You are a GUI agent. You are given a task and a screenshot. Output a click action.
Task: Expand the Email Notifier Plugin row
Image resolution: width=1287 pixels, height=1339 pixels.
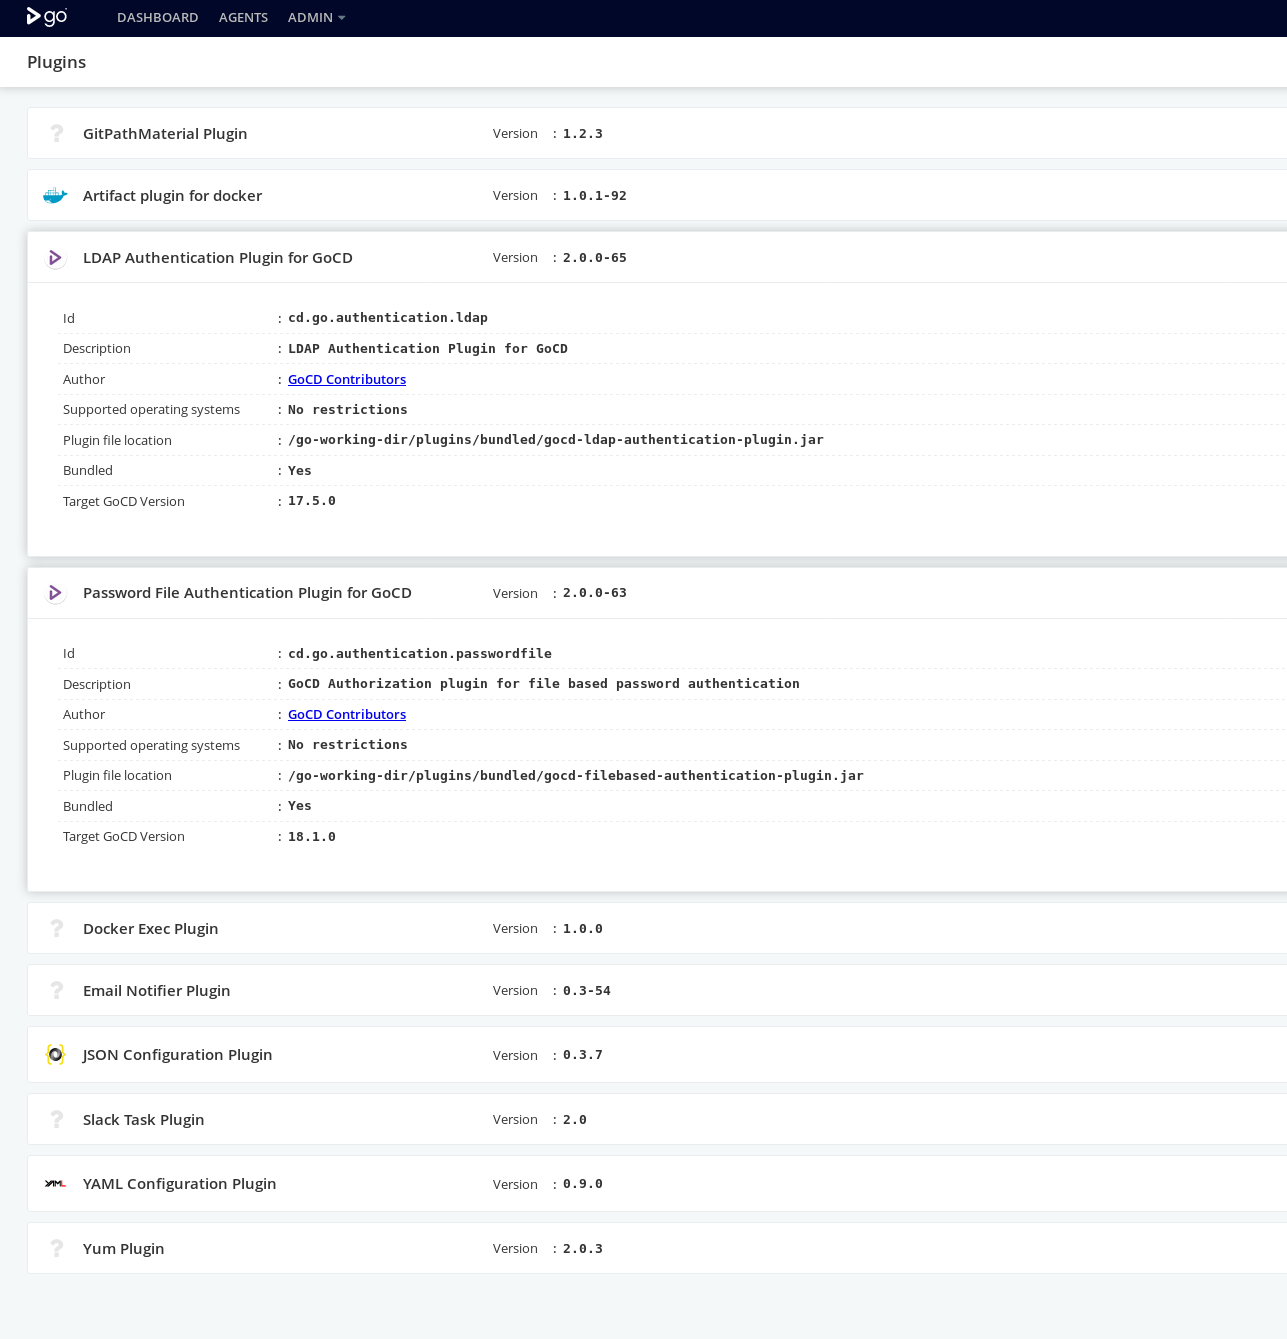pyautogui.click(x=657, y=990)
